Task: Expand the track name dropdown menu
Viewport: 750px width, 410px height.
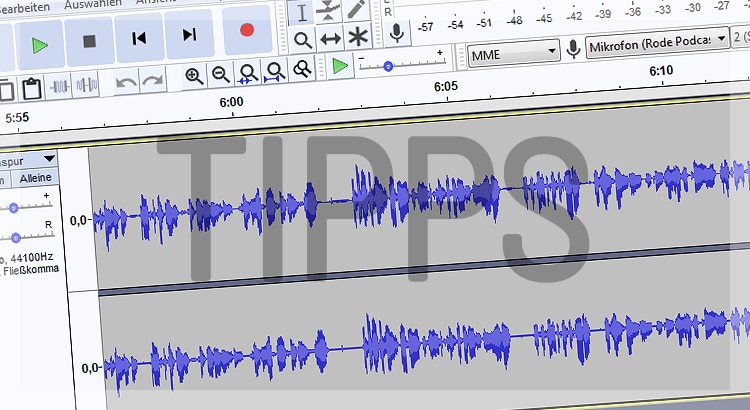Action: click(x=49, y=159)
